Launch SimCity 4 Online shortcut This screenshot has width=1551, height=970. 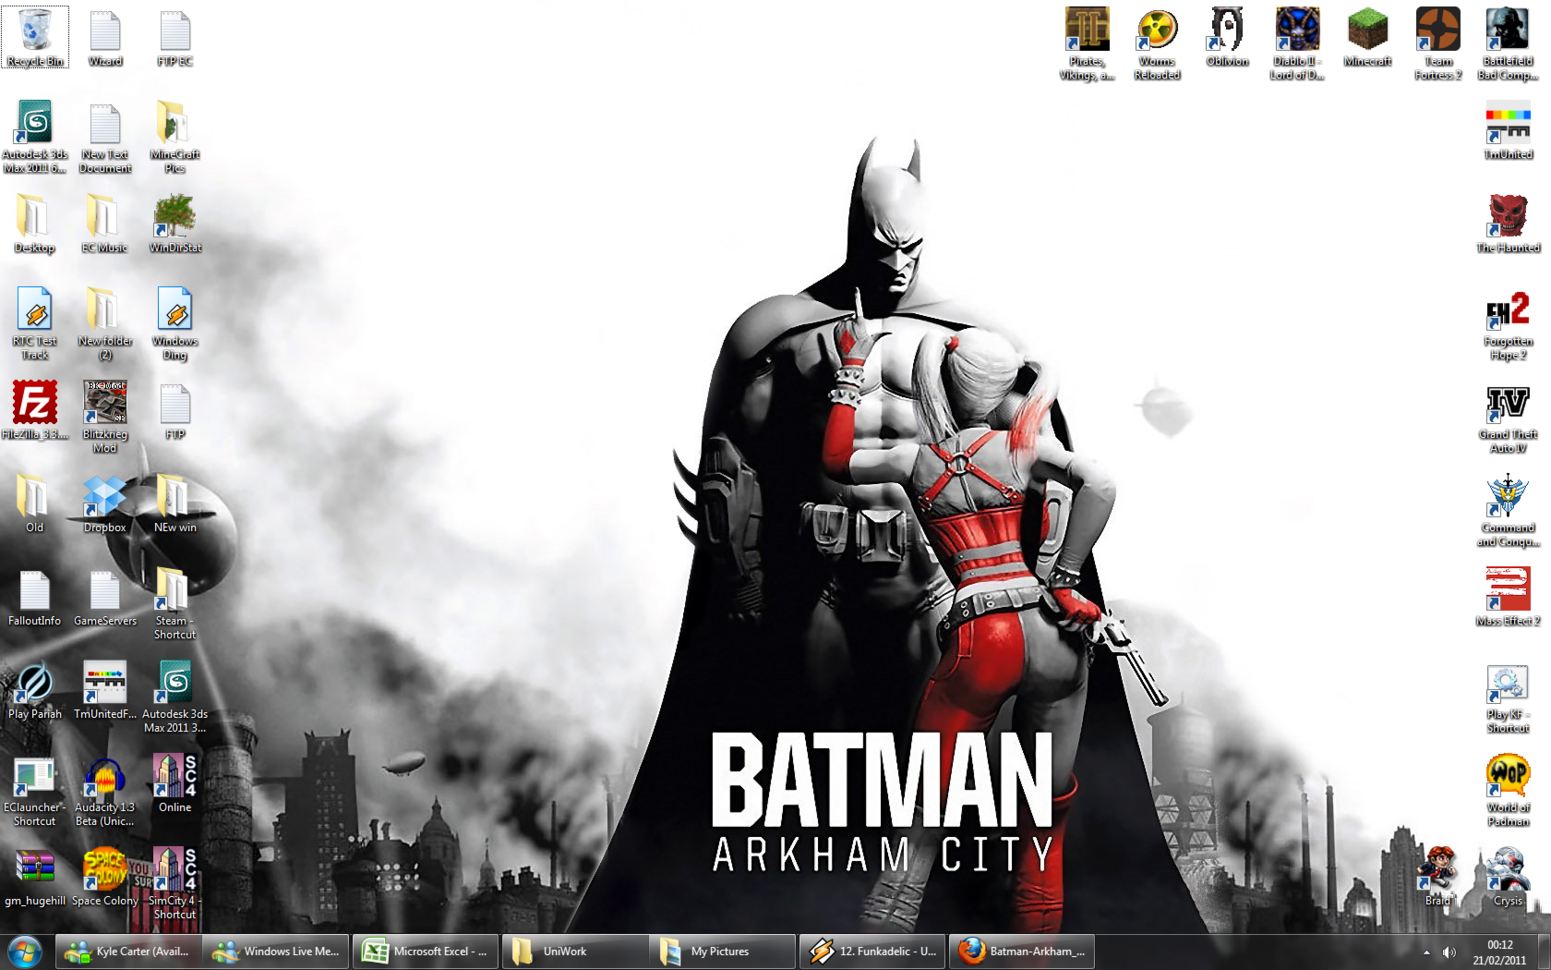[175, 783]
